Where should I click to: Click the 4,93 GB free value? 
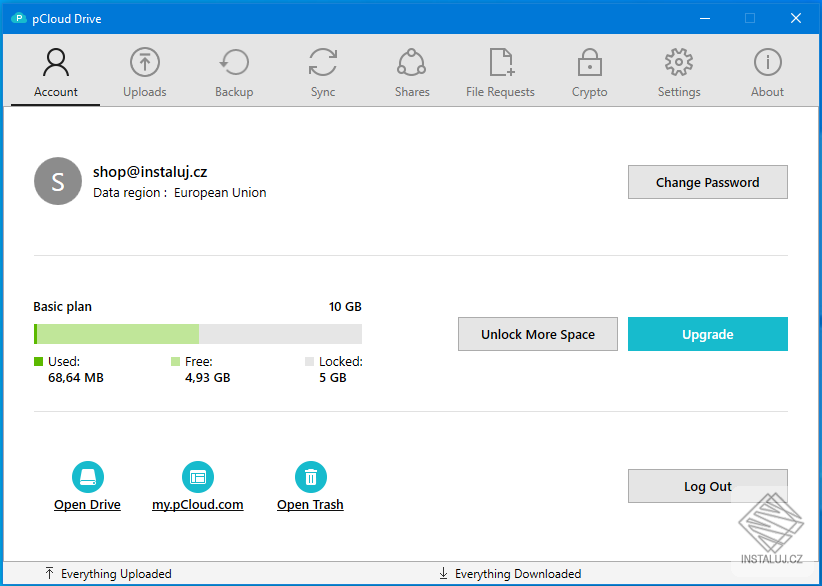pos(208,377)
